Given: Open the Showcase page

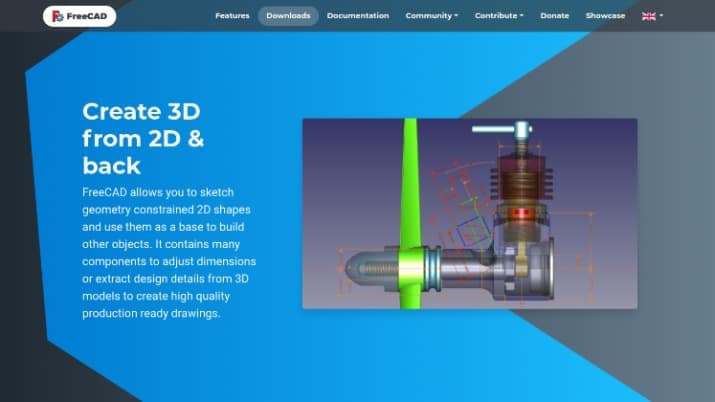Looking at the screenshot, I should [x=605, y=16].
